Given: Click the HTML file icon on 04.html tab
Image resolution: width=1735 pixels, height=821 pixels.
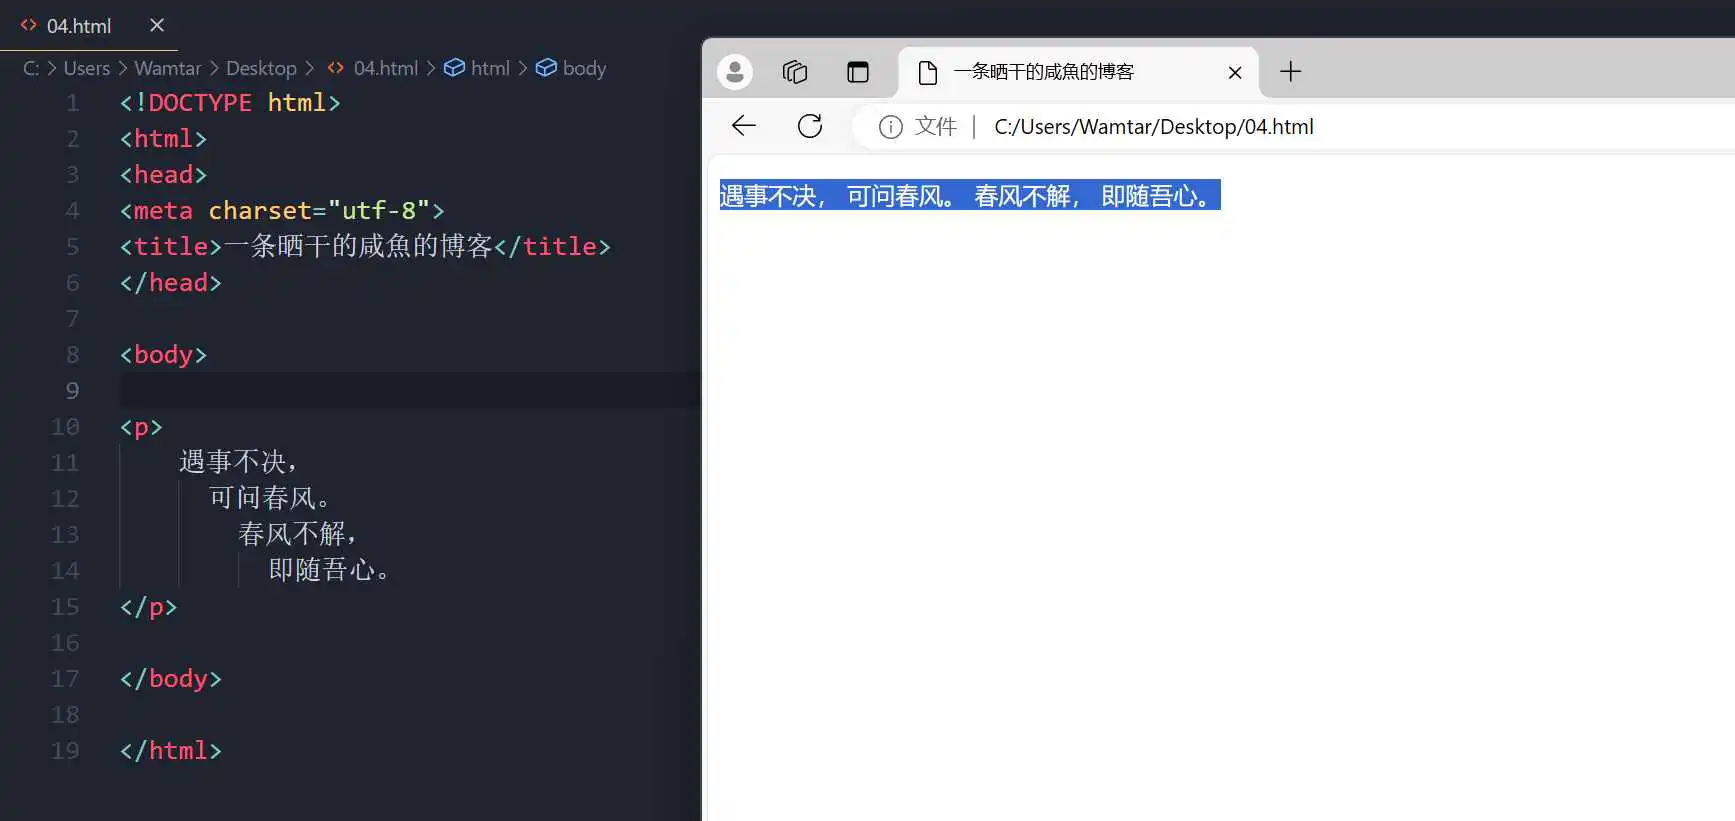Looking at the screenshot, I should [x=29, y=25].
